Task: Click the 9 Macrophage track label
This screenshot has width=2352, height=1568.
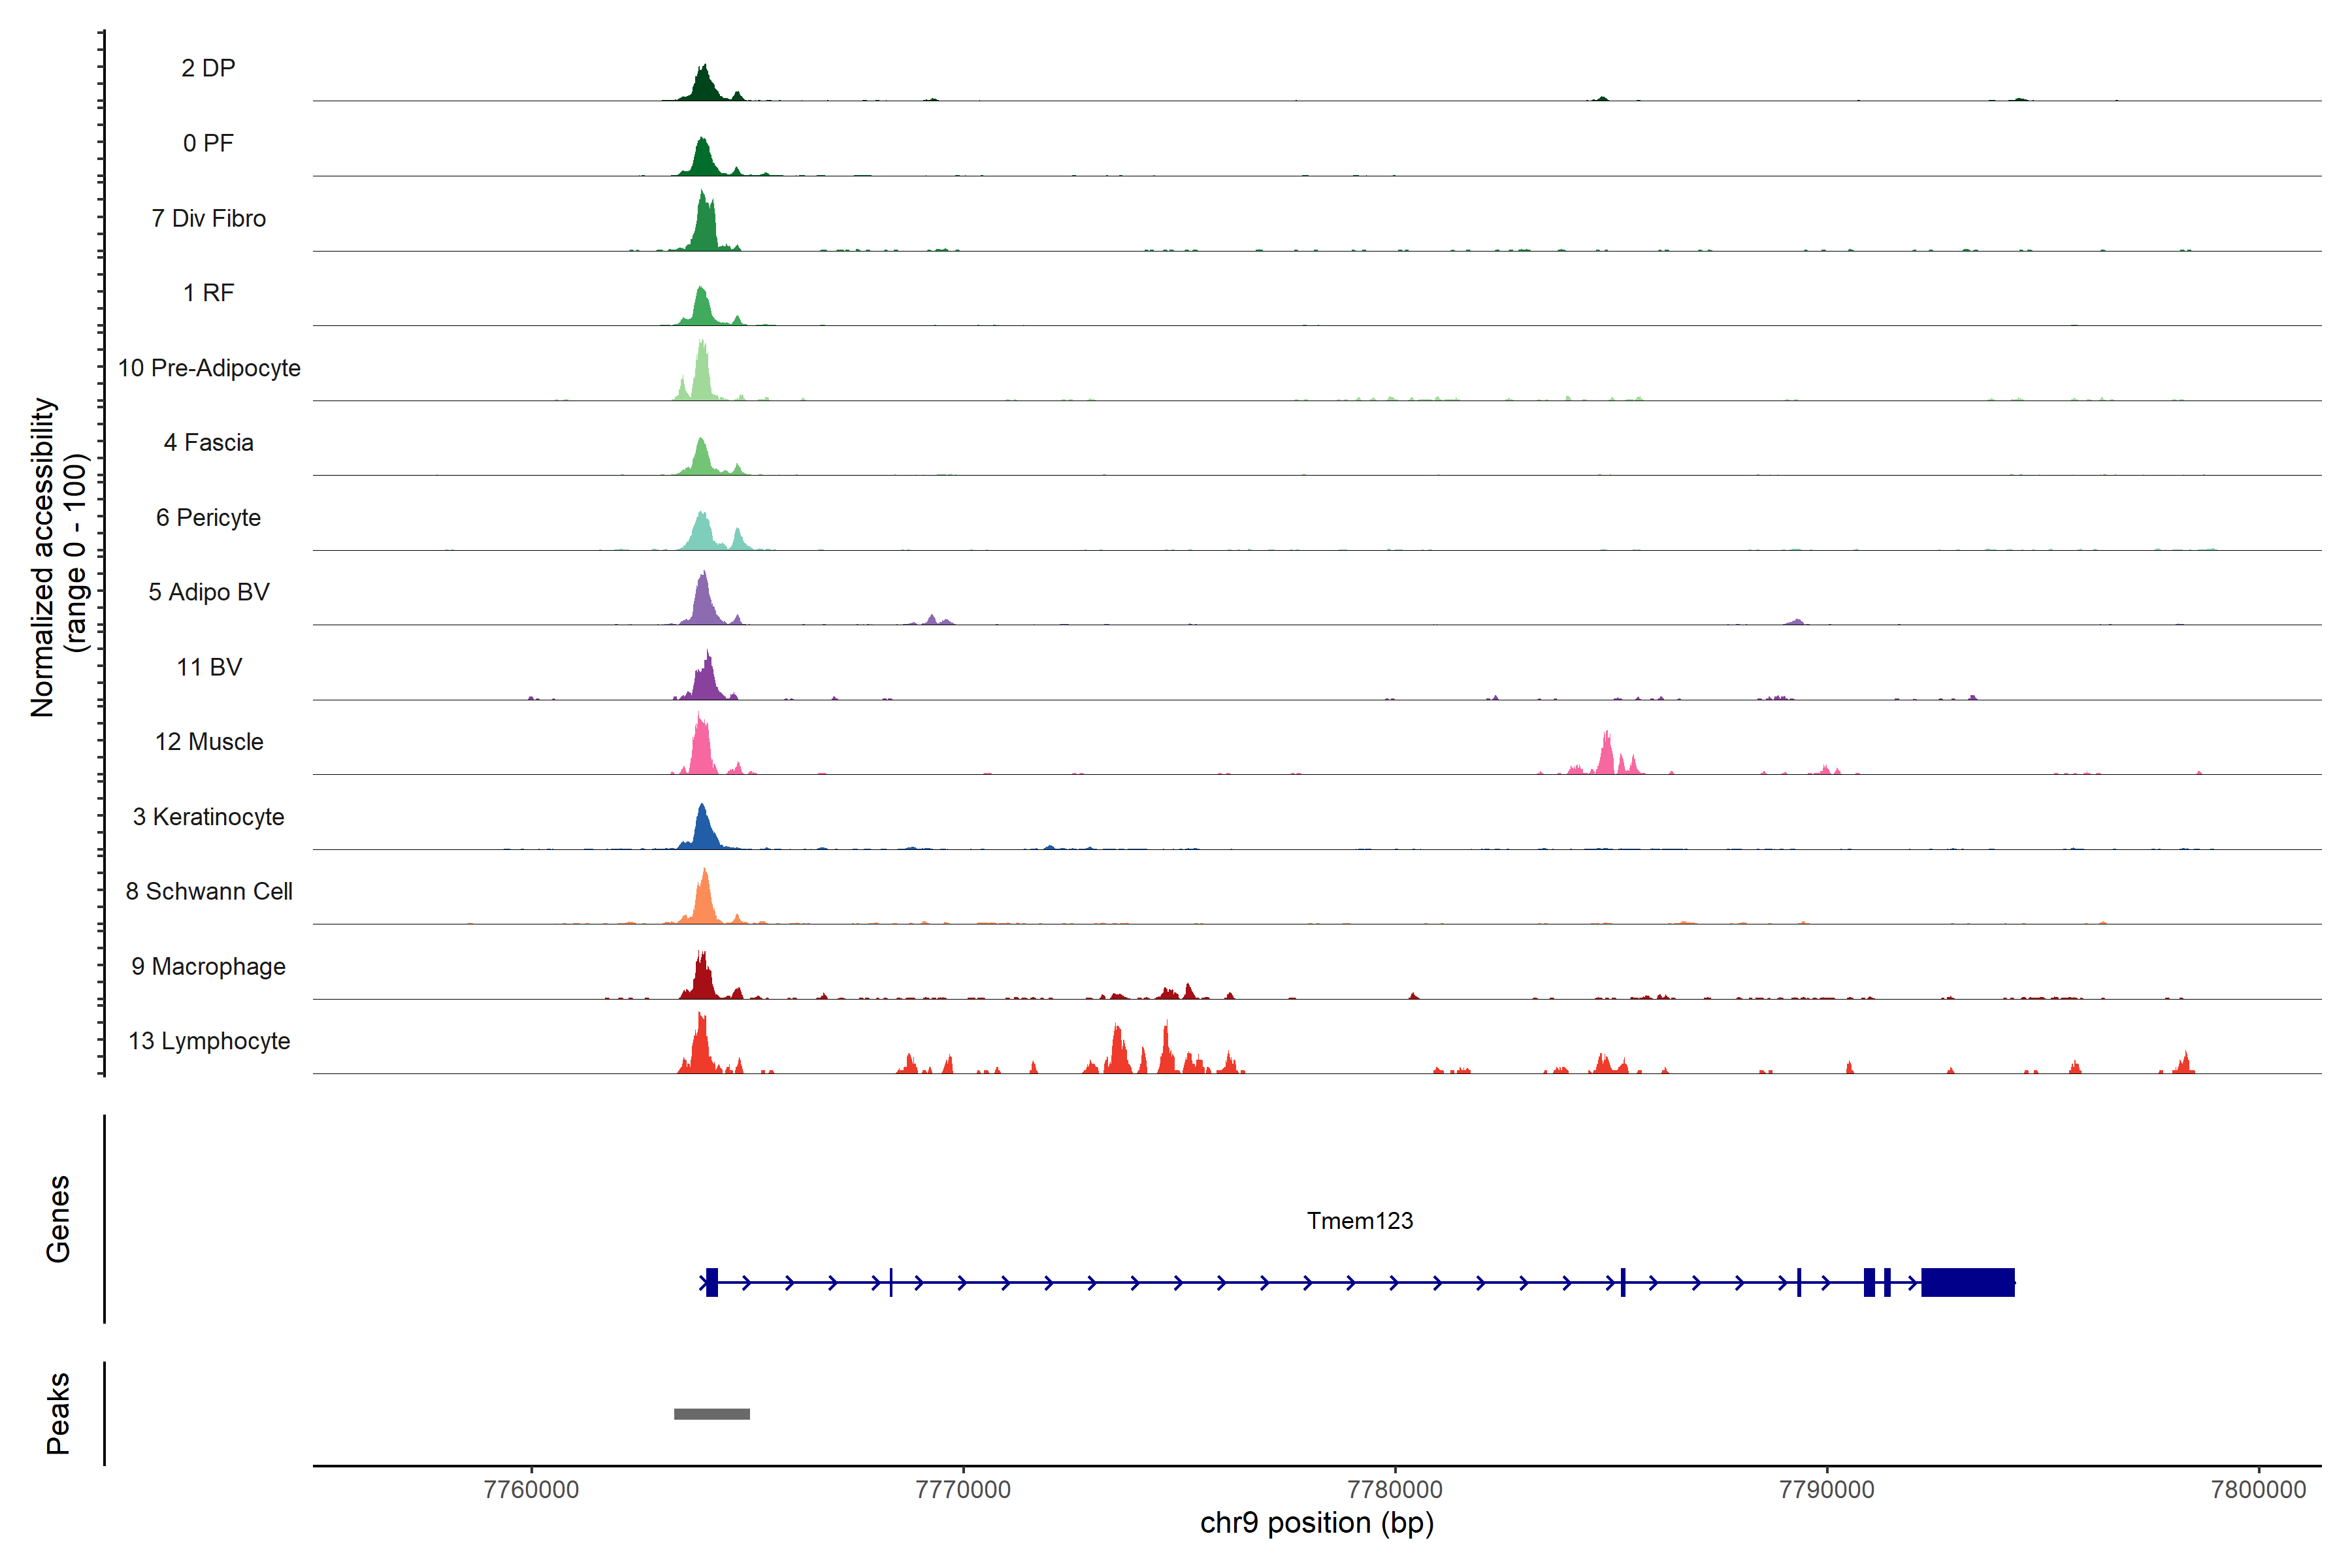Action: [209, 966]
